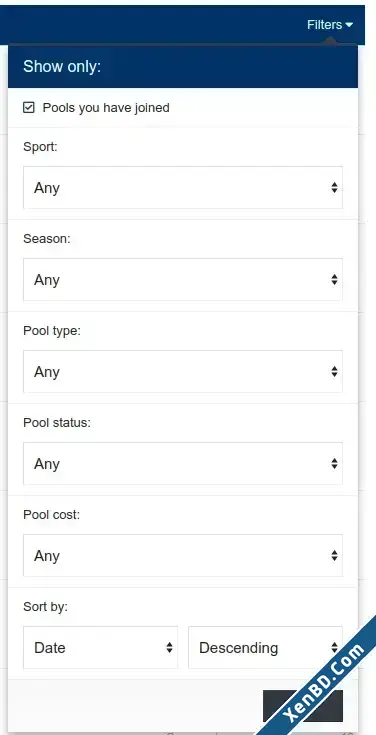Click the 'Pools you have joined' label text

(106, 108)
